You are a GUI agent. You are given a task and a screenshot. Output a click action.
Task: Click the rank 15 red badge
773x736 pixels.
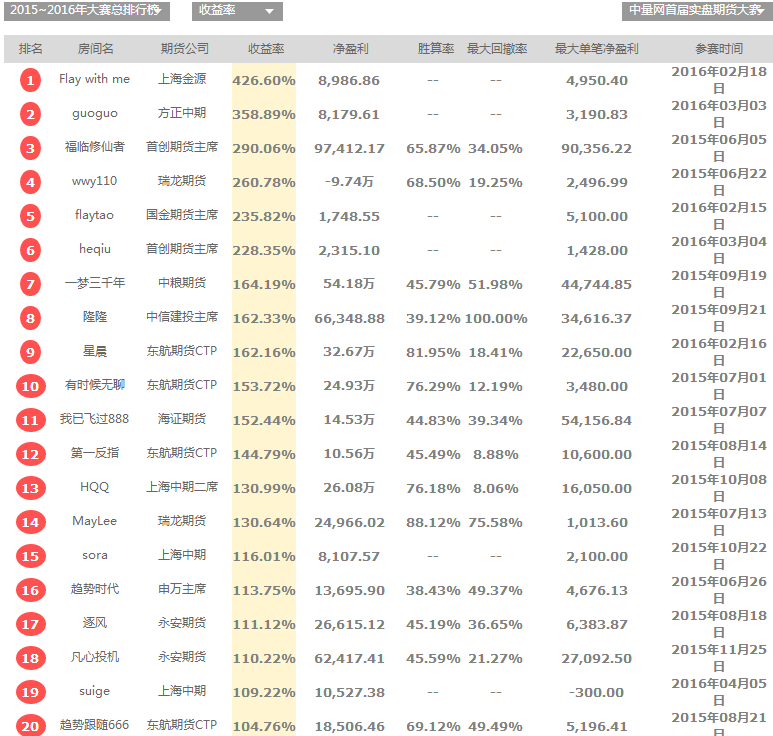click(x=30, y=557)
